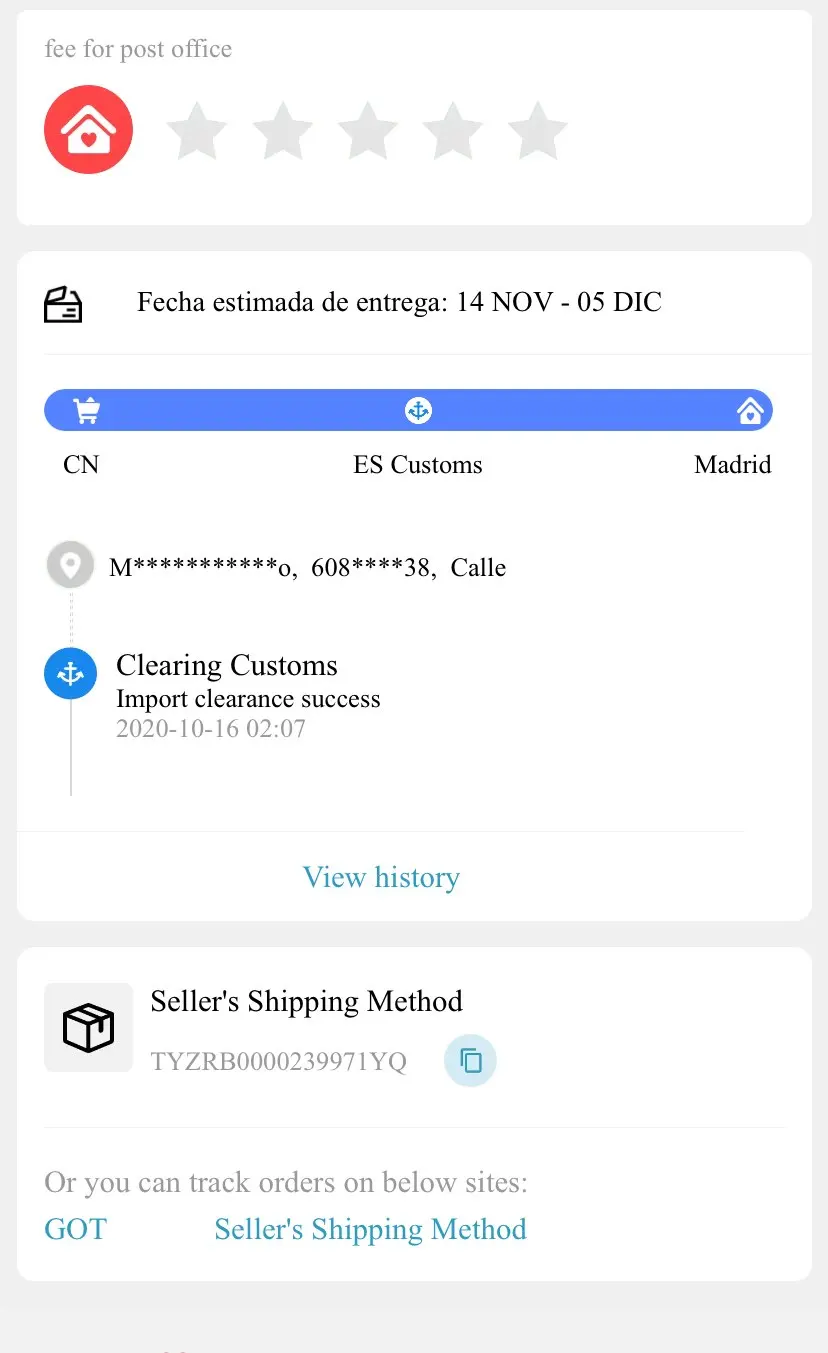The image size is (828, 1353).
Task: Tap the anchor customs icon on progress bar
Action: point(418,410)
